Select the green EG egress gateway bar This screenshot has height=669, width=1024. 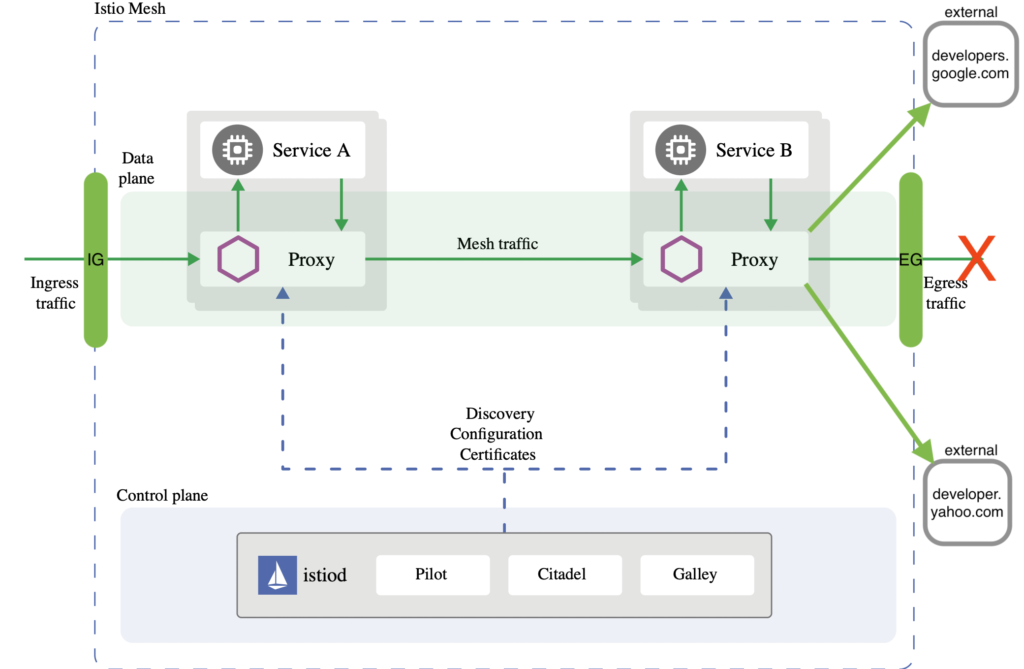point(910,260)
